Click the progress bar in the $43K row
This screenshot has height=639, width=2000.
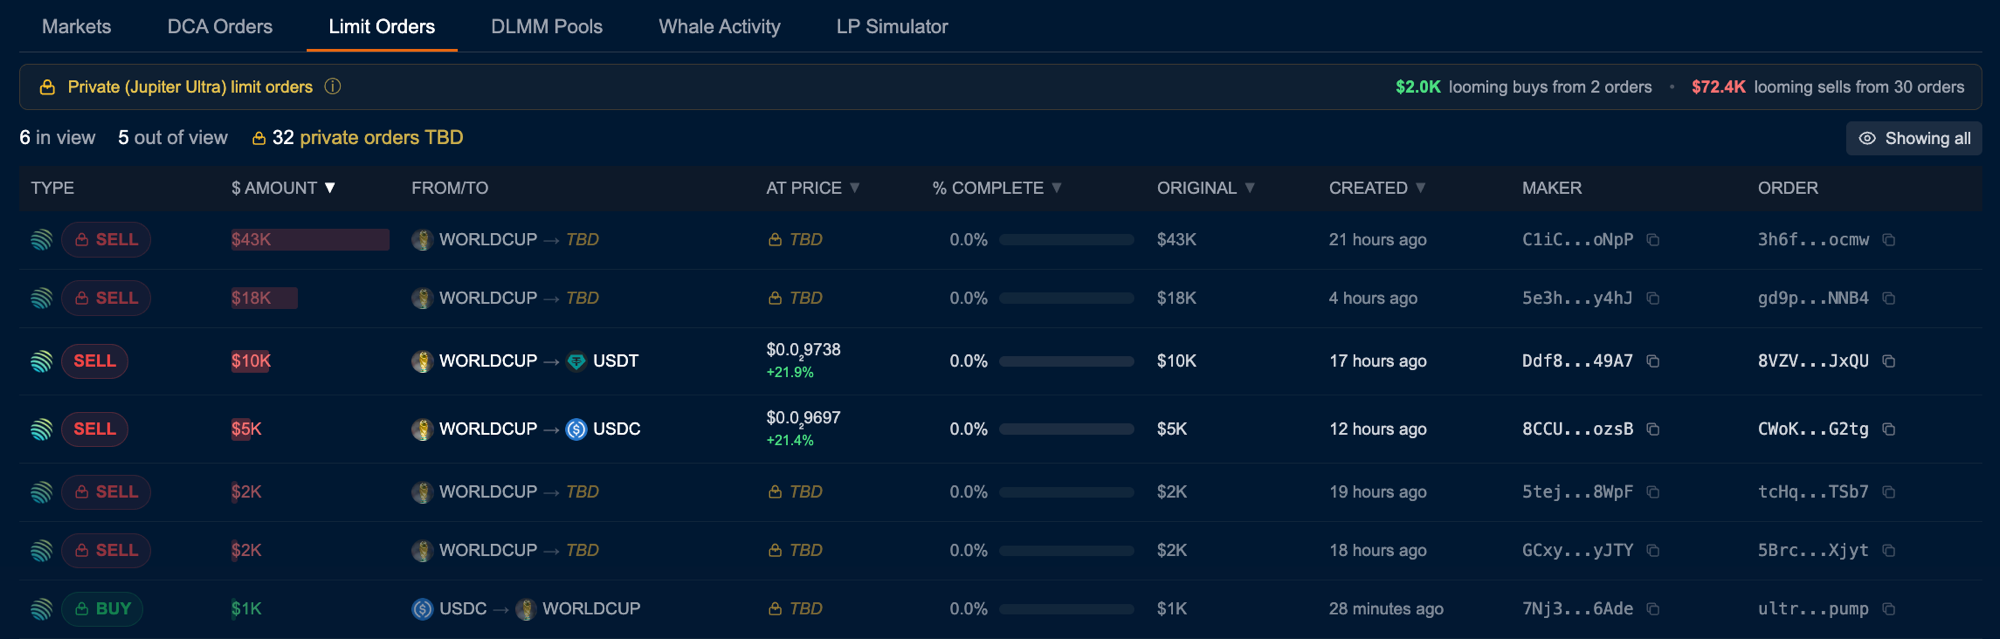1066,240
